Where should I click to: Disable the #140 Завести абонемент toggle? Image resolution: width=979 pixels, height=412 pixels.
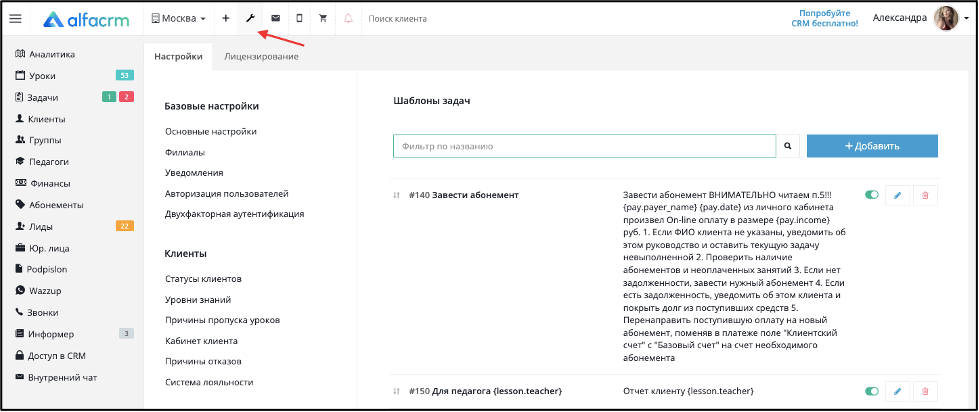(x=872, y=195)
